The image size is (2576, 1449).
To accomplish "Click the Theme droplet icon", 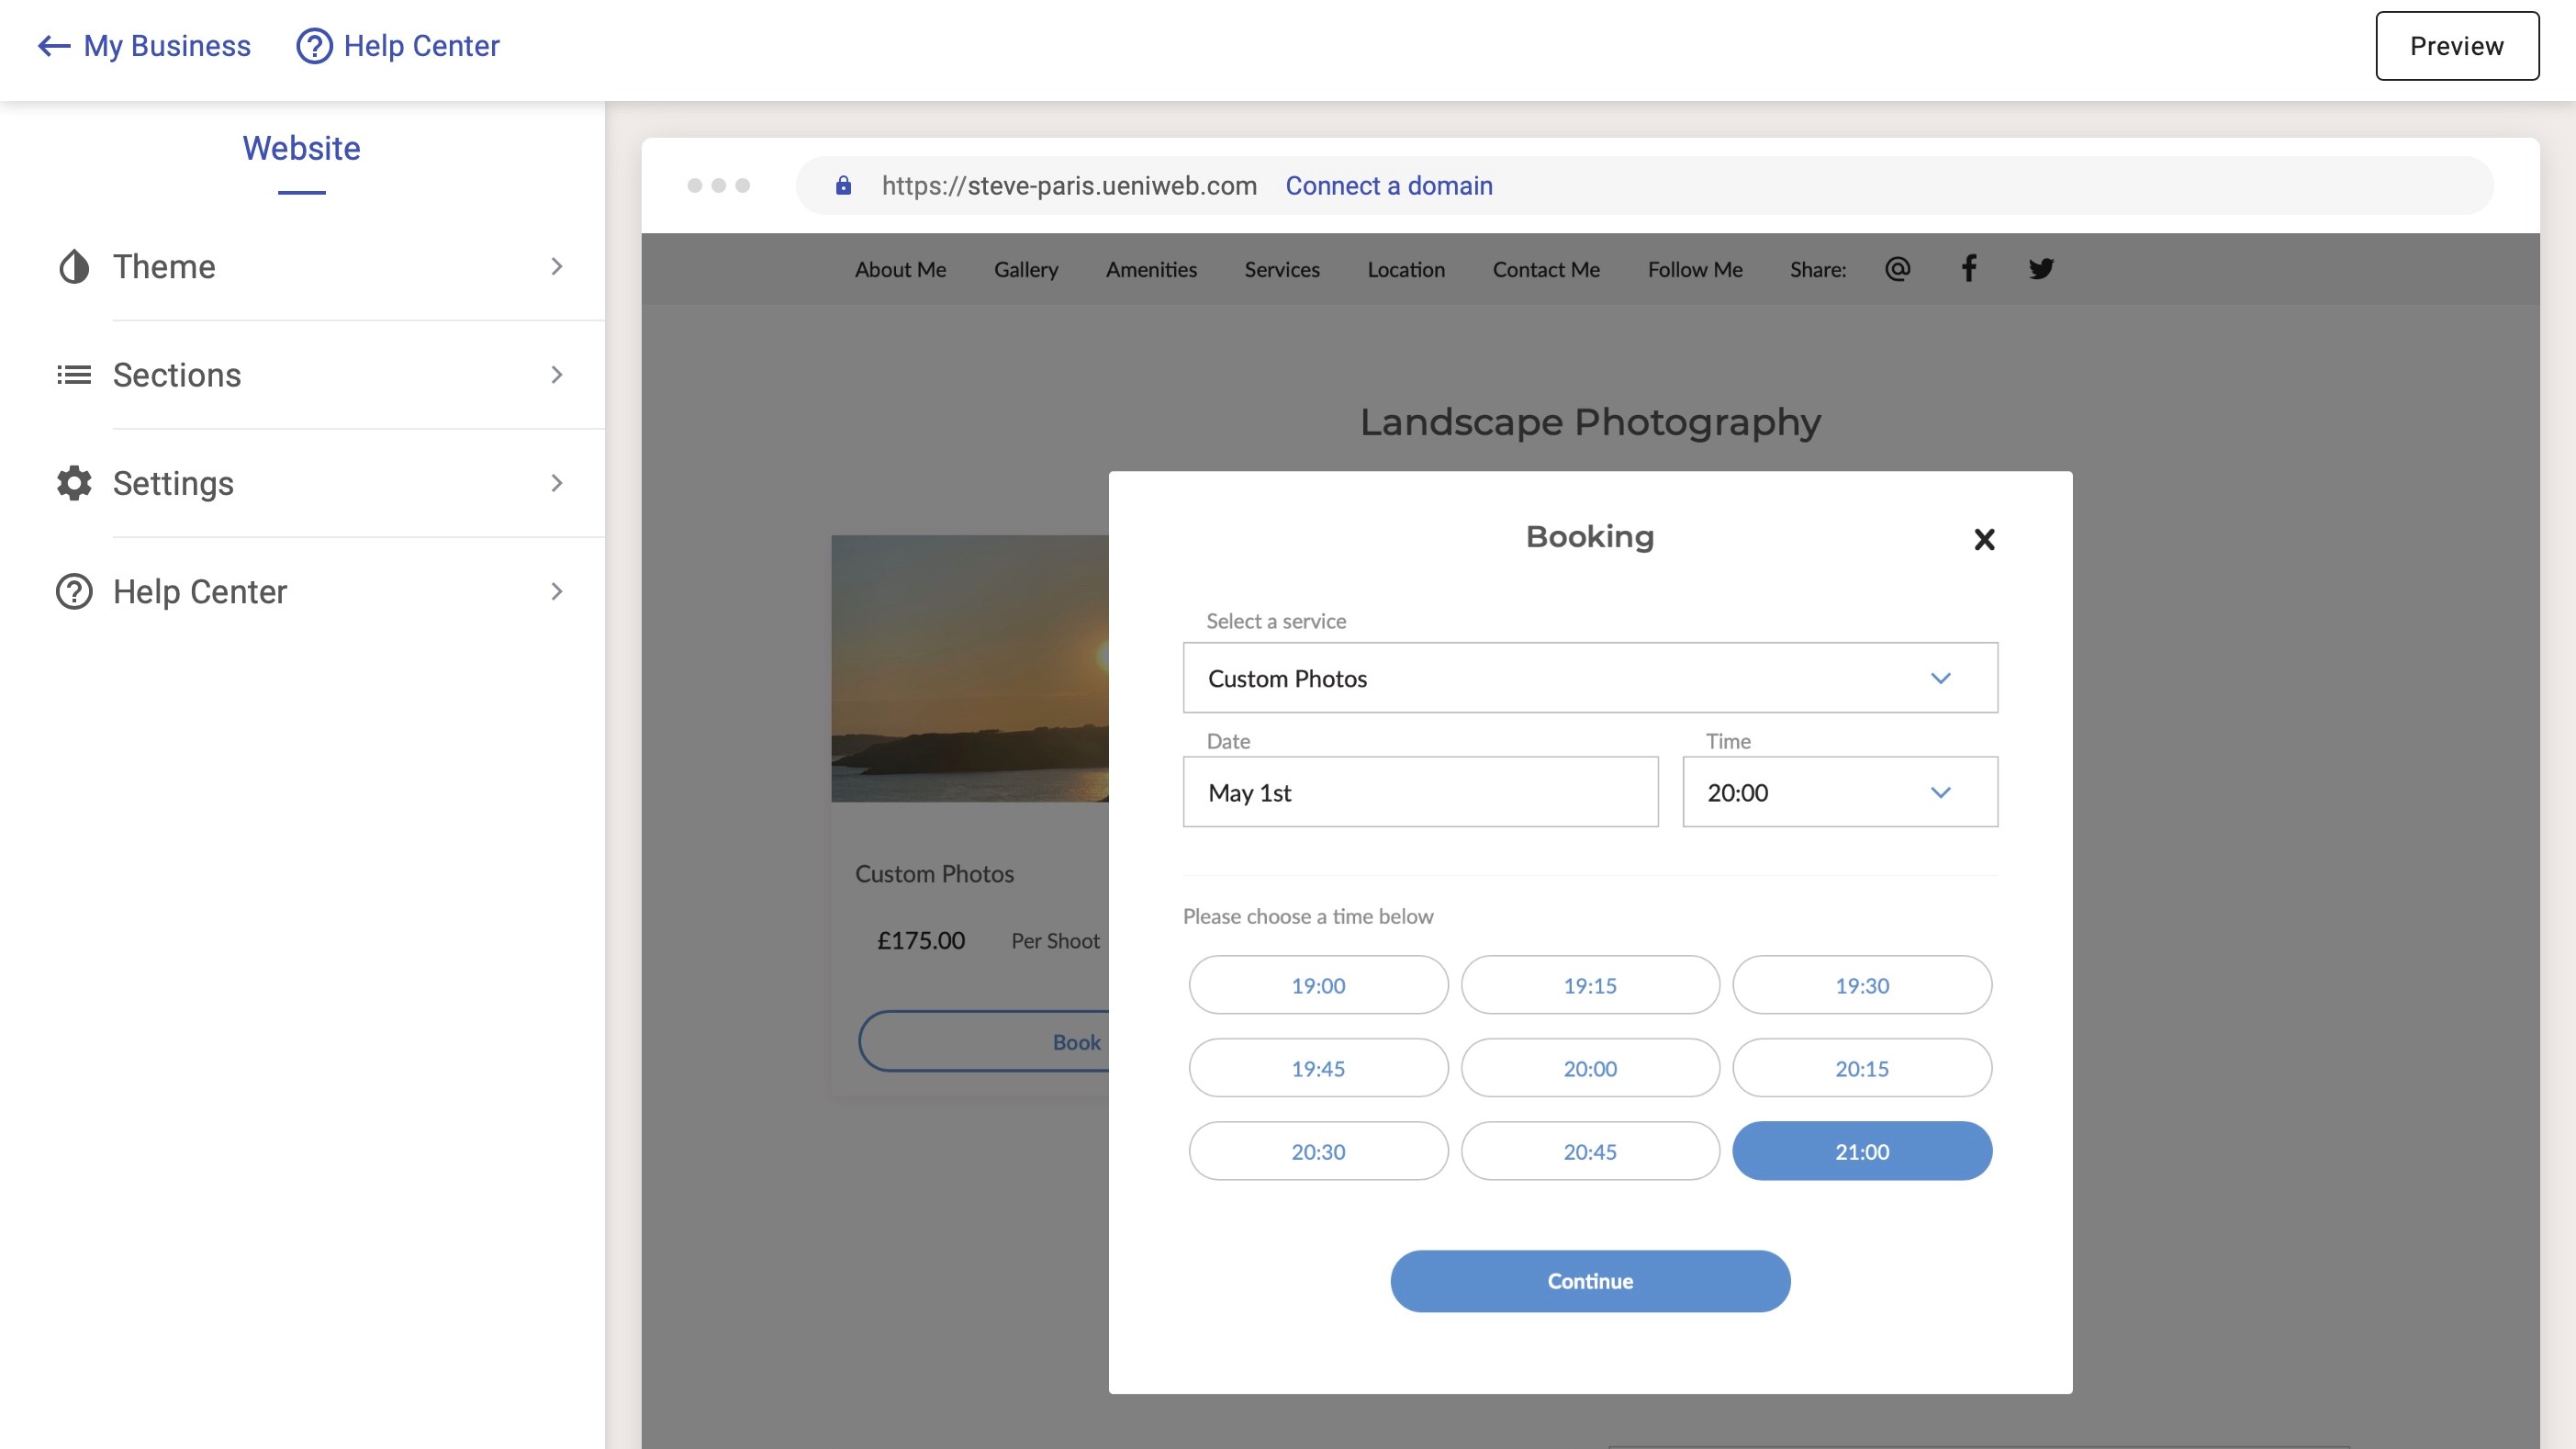I will [x=74, y=266].
